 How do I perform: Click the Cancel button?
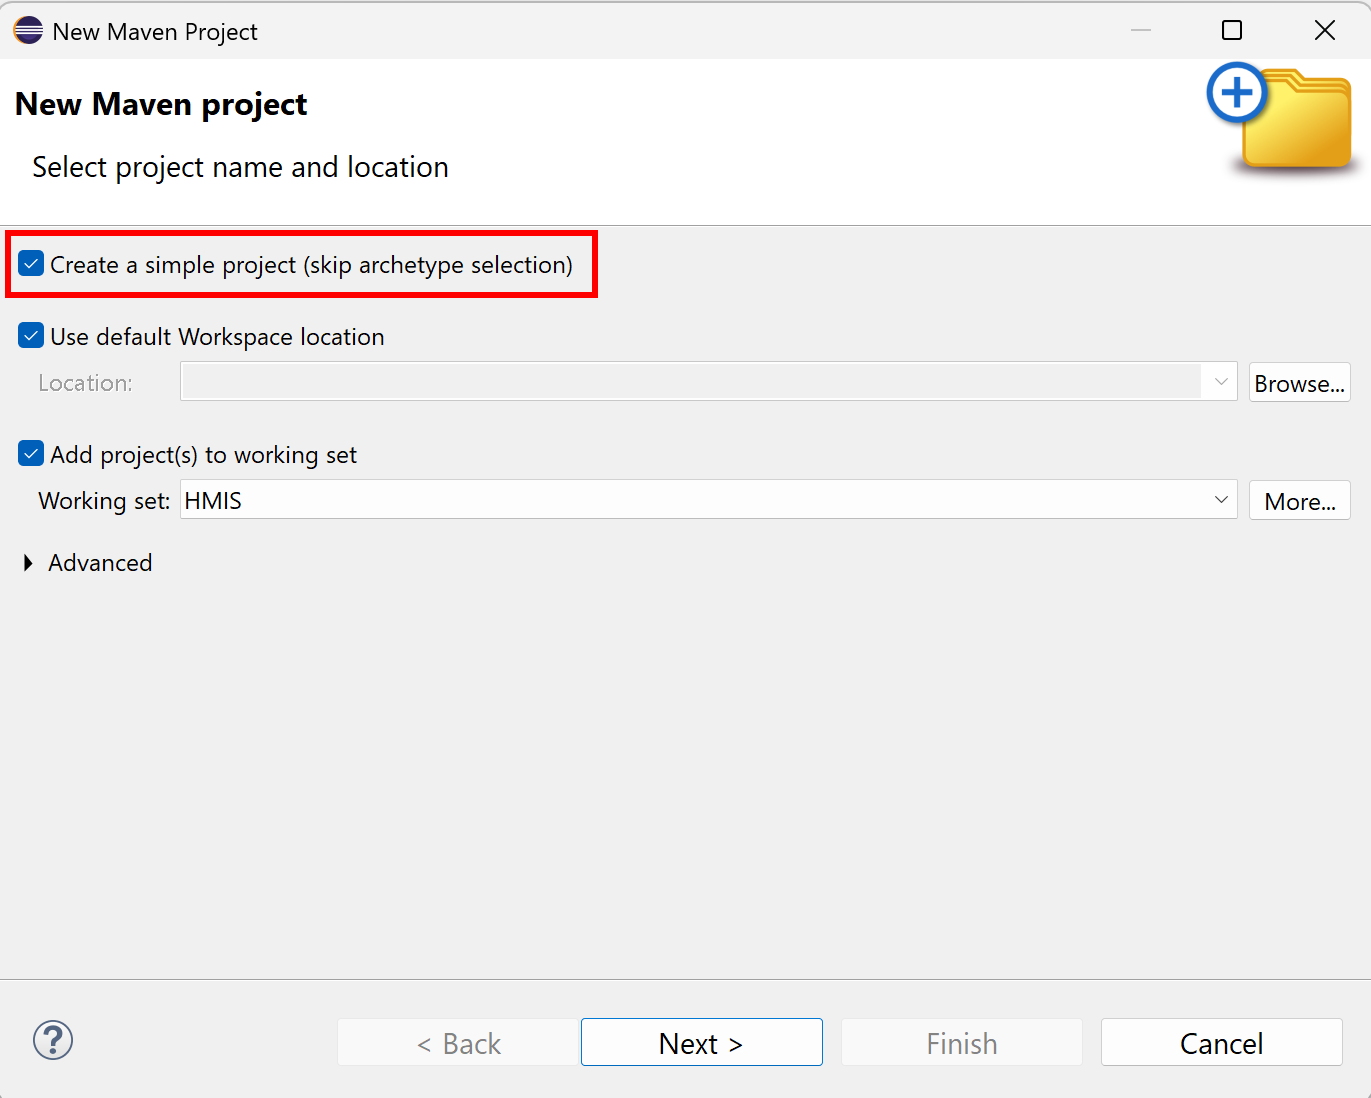(x=1221, y=1043)
